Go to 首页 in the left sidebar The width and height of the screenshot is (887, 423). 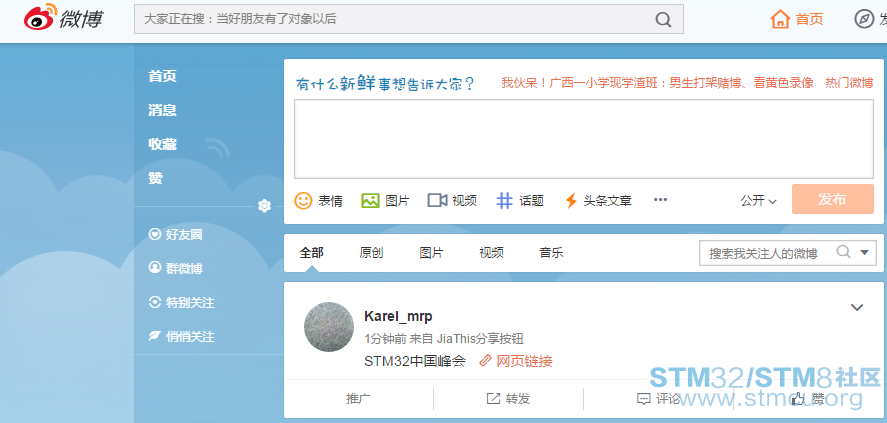[162, 76]
